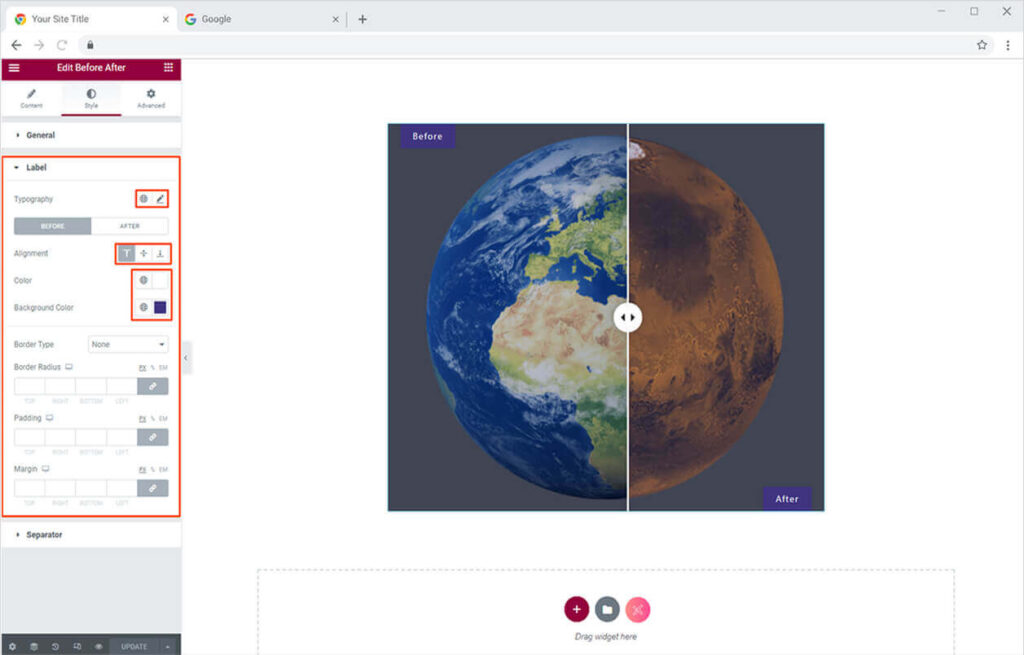Image resolution: width=1024 pixels, height=655 pixels.
Task: Toggle linked values for Padding
Action: (x=153, y=437)
